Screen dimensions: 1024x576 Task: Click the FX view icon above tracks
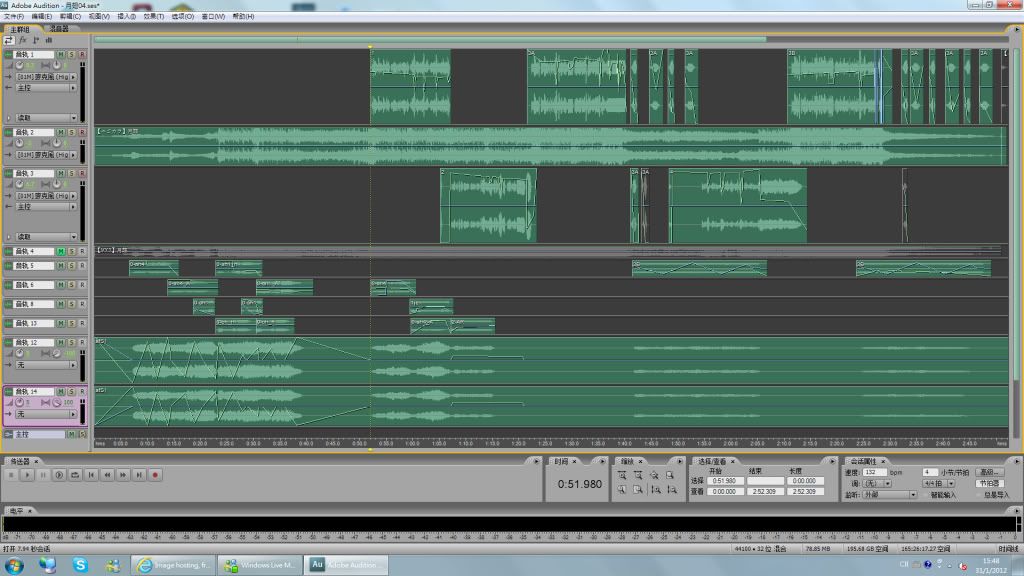point(22,40)
